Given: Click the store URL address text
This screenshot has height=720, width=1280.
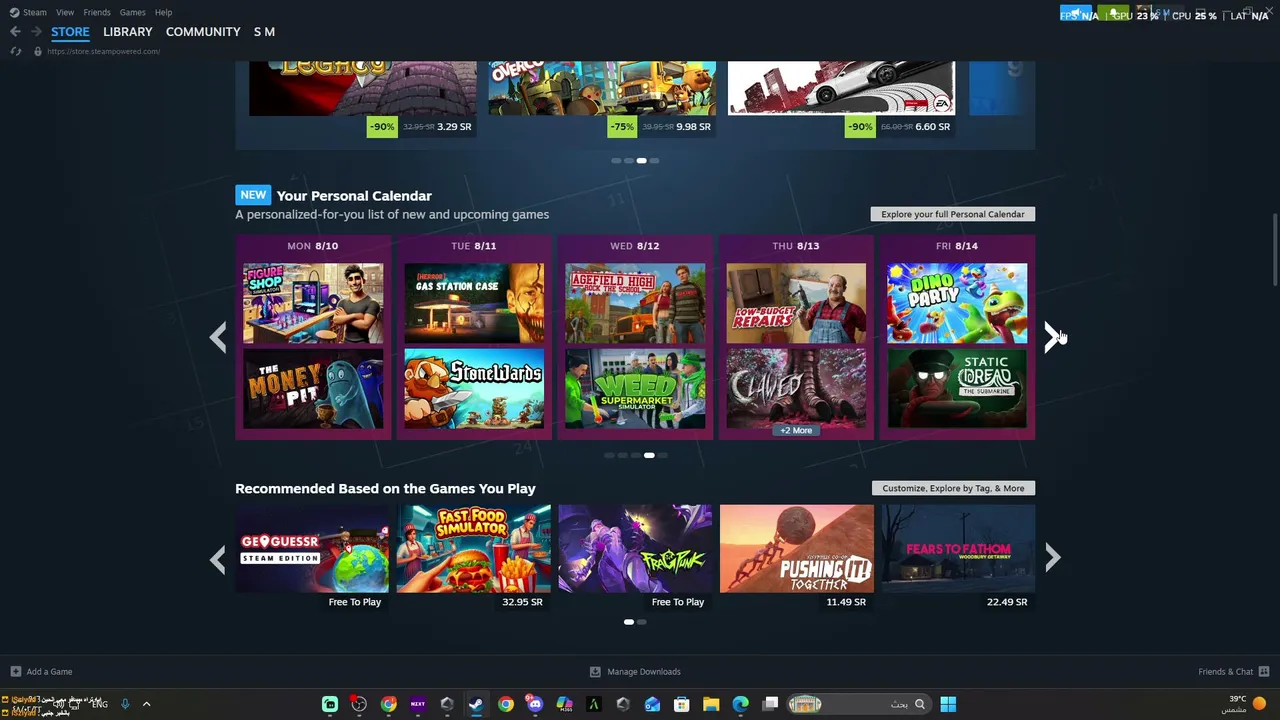Looking at the screenshot, I should coord(103,51).
